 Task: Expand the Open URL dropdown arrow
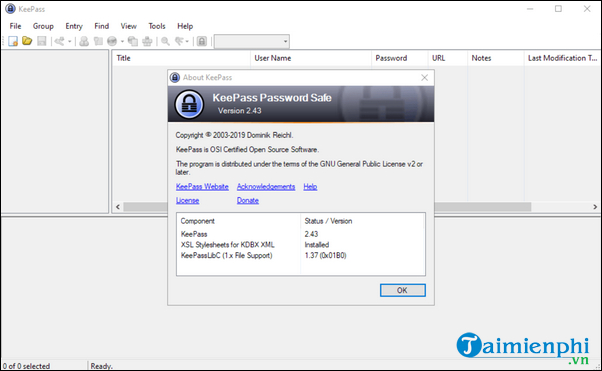click(122, 41)
